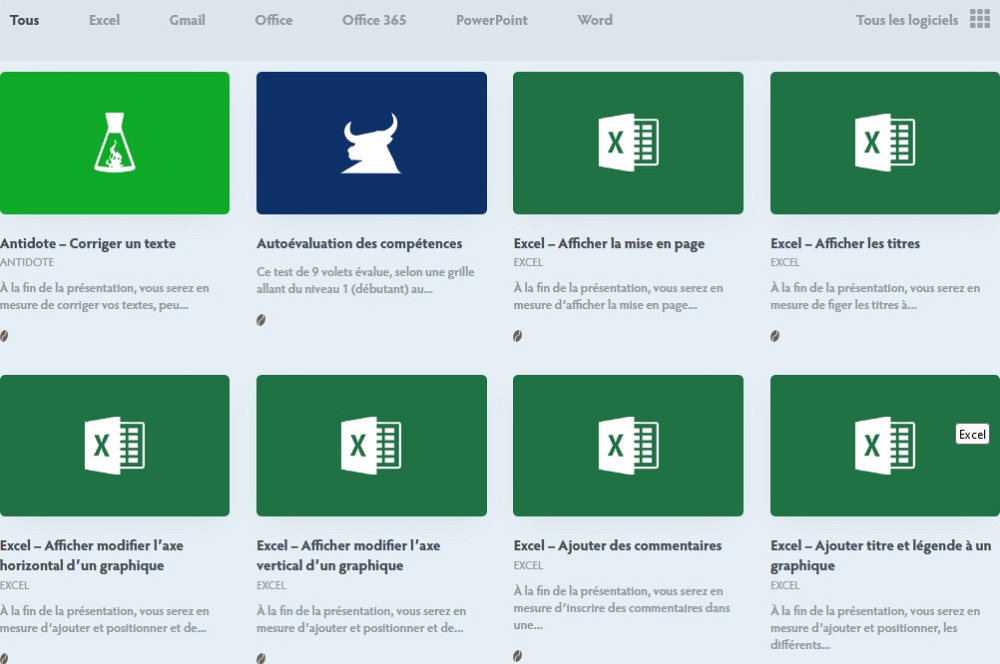Click coffee bean icon under Antidote course
Screen dimensions: 1000x664
[4, 336]
